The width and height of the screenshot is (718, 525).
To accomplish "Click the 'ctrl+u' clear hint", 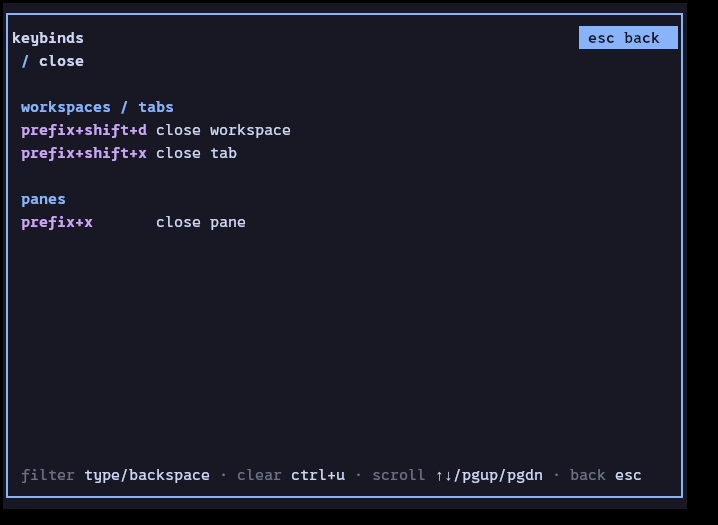I will [x=318, y=475].
